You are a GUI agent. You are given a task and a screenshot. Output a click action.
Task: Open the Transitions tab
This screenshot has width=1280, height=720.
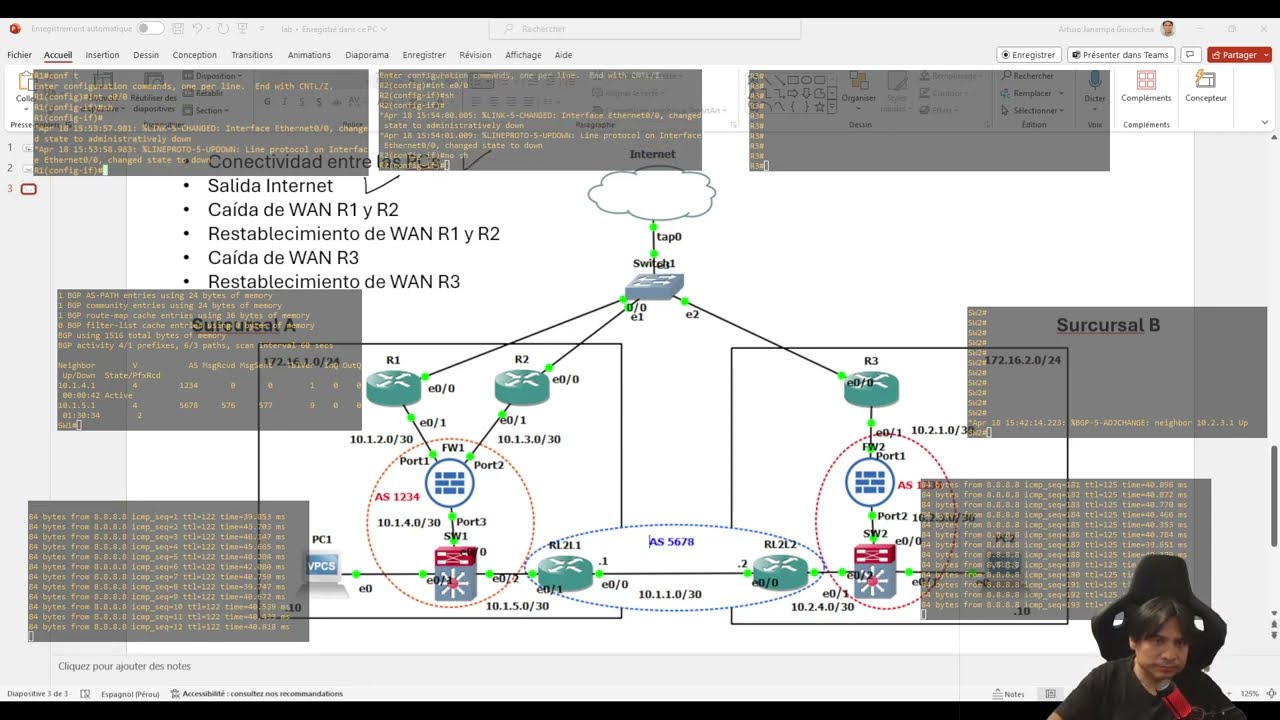[x=252, y=55]
